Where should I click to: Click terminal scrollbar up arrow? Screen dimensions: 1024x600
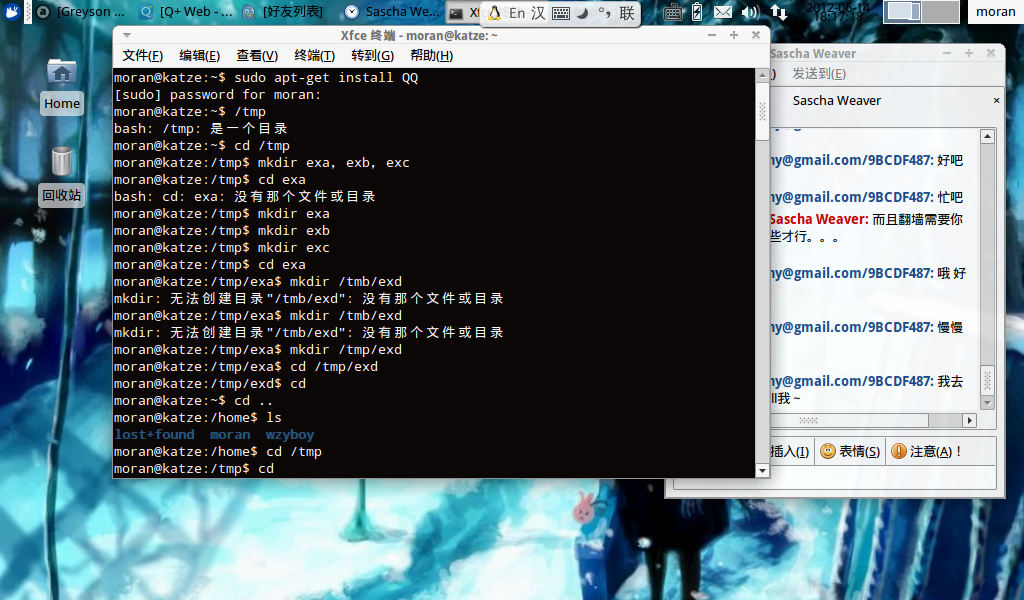762,75
